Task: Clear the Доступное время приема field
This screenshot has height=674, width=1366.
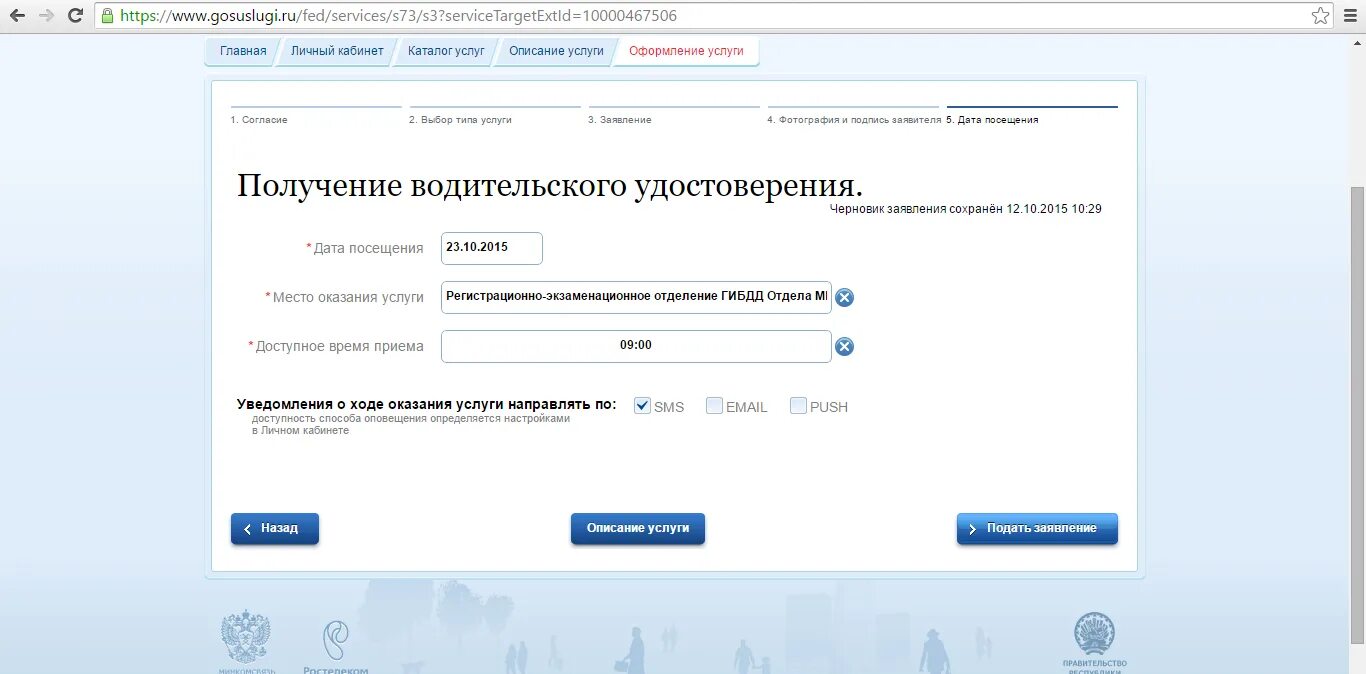Action: click(x=844, y=346)
